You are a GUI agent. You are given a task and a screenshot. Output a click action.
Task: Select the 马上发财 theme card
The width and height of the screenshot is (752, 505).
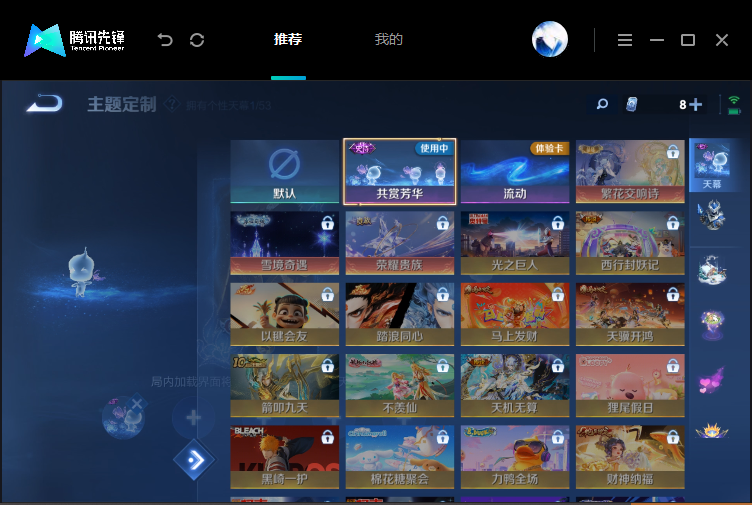515,314
